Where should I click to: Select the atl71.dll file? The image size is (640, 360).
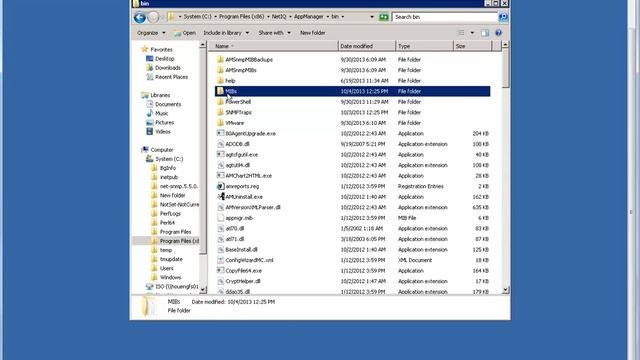pyautogui.click(x=235, y=239)
